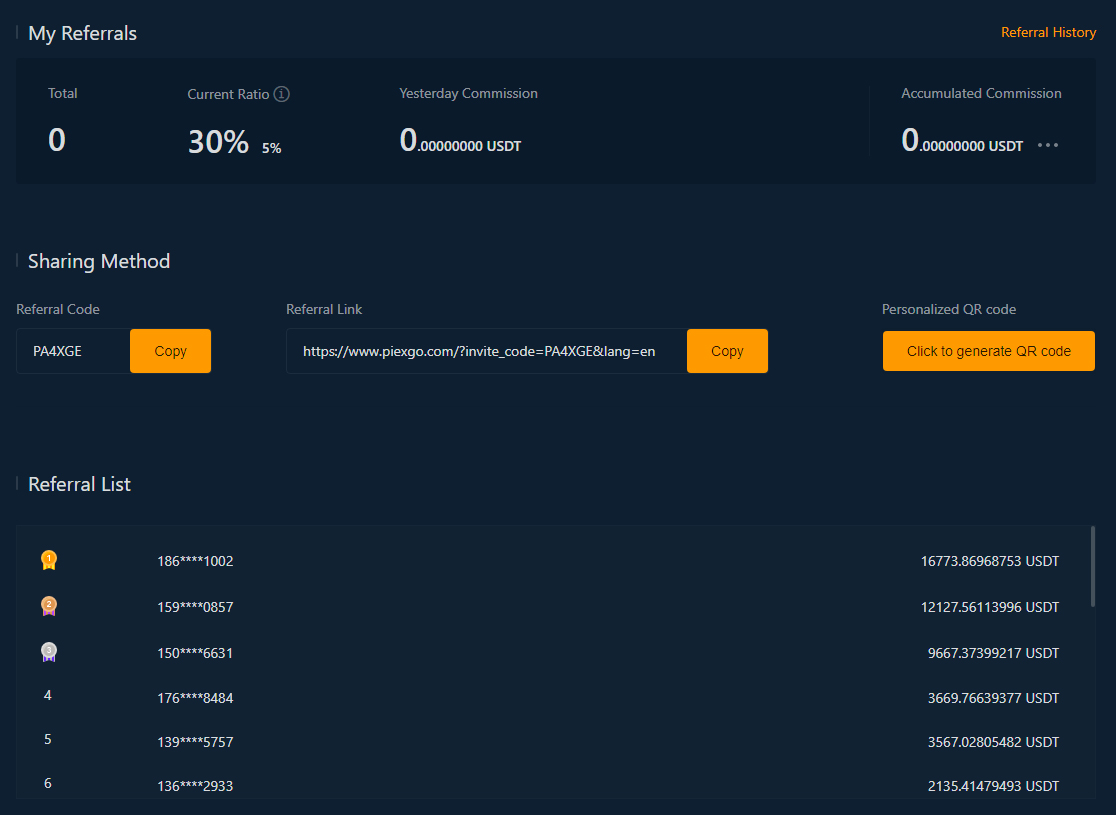Image resolution: width=1116 pixels, height=815 pixels.
Task: Select user 136****2933 in referral list
Action: coord(195,786)
